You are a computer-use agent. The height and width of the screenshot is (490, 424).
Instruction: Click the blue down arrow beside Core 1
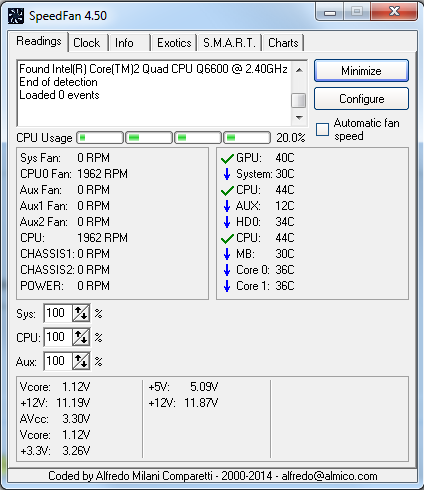click(x=227, y=286)
